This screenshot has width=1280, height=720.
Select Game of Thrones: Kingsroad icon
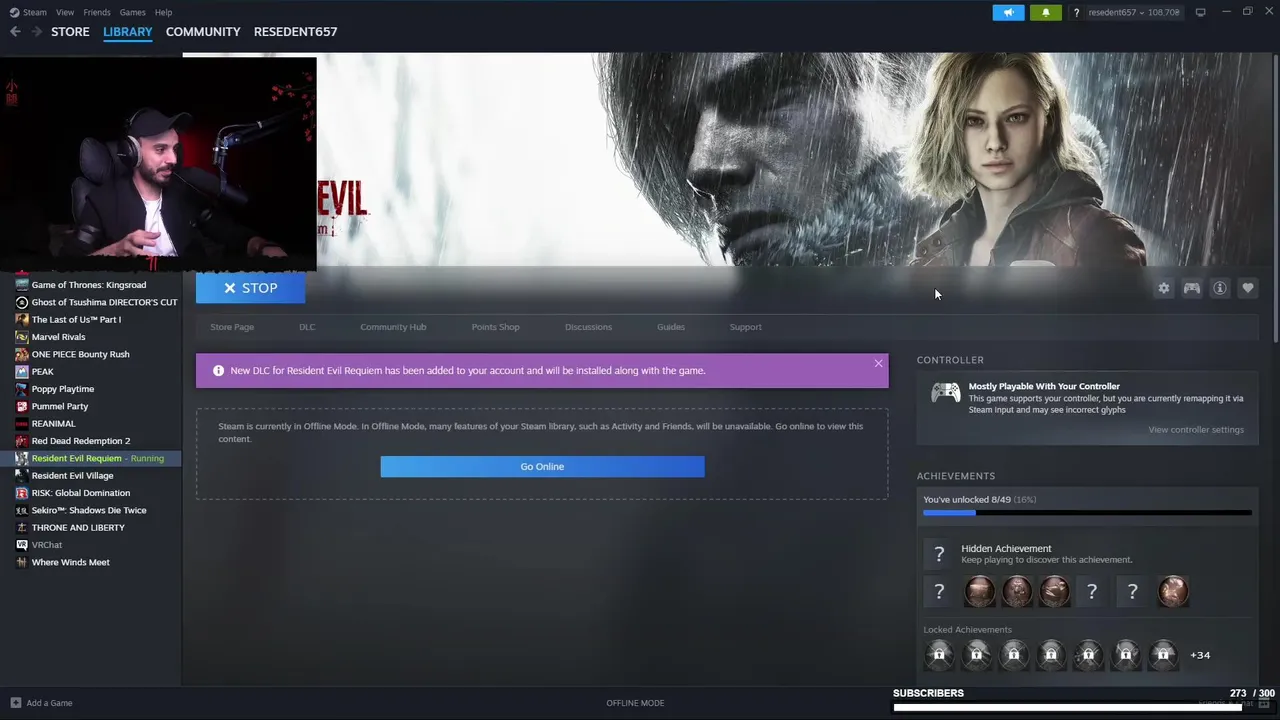point(22,285)
